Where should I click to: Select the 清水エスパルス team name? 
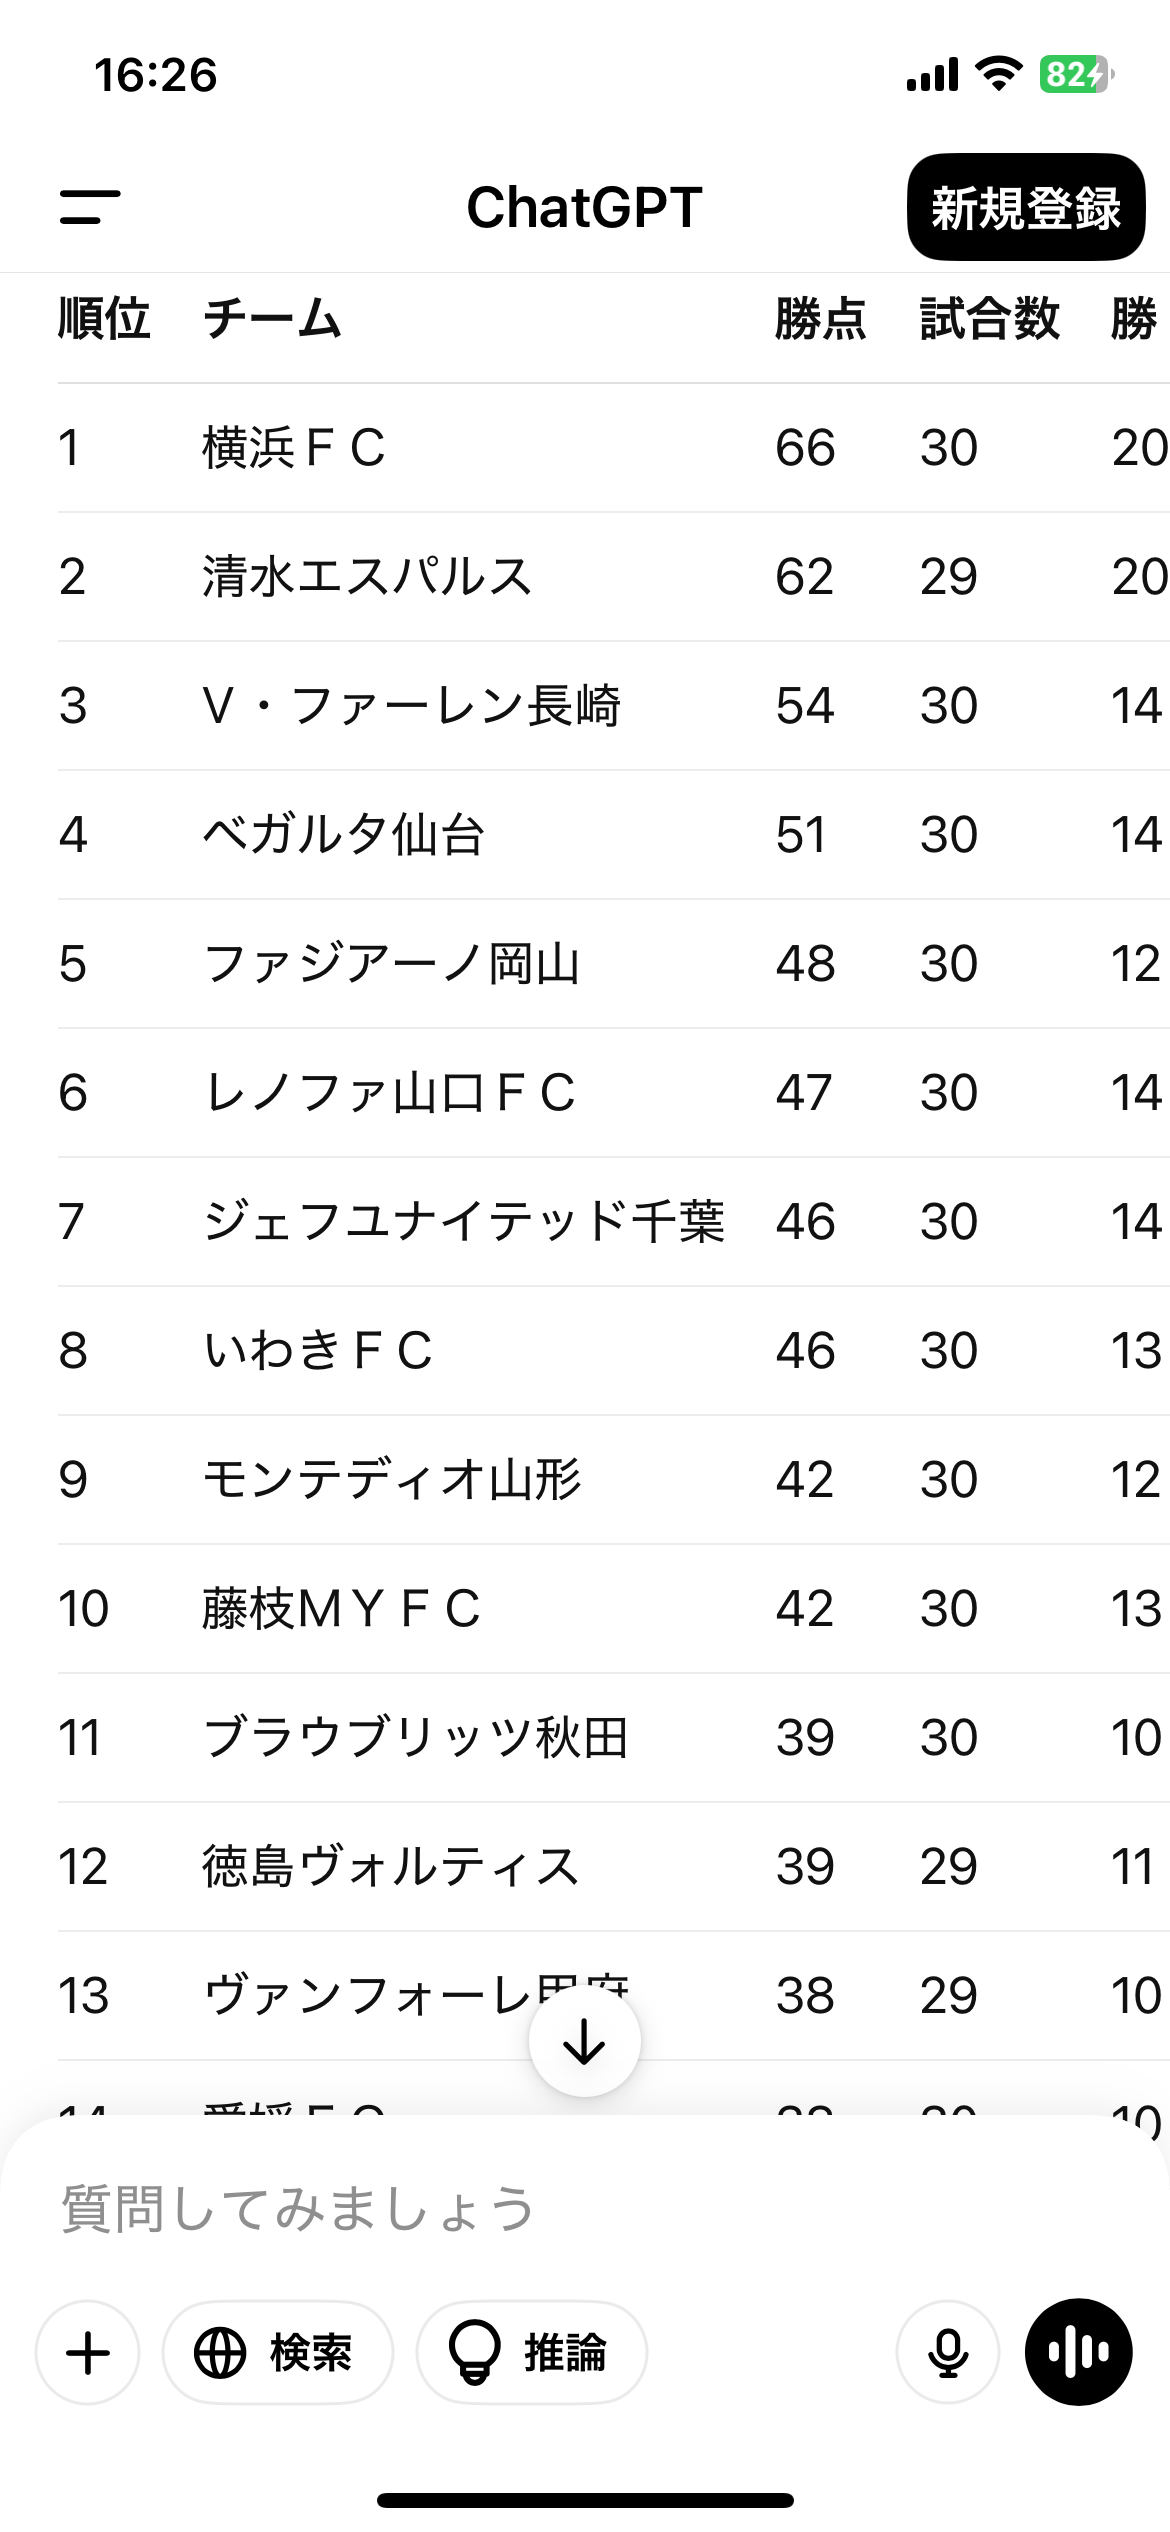367,576
